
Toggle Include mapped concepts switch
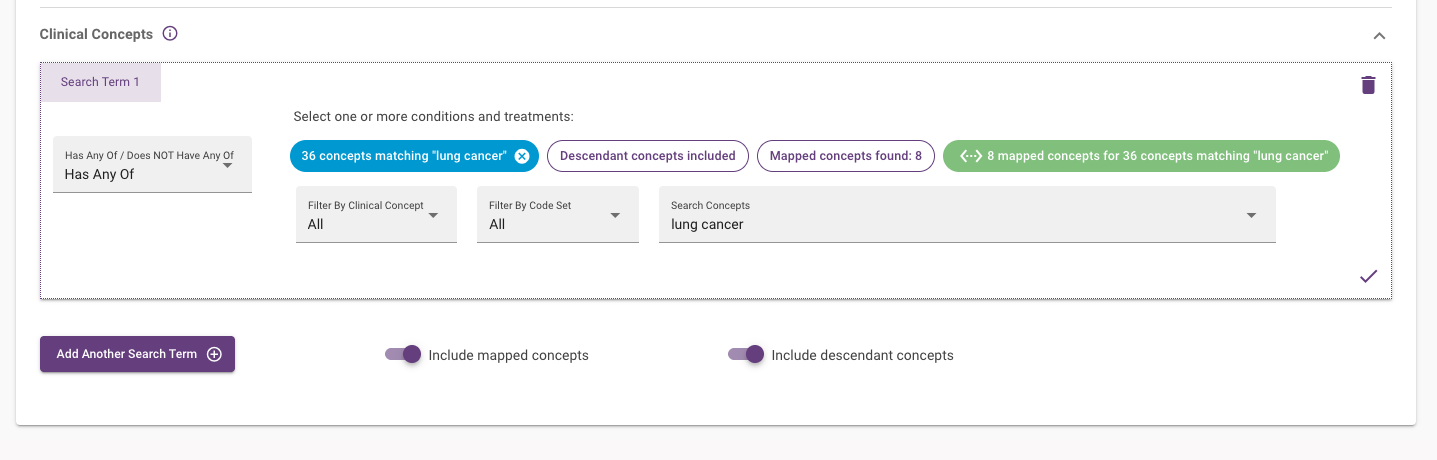coord(403,354)
